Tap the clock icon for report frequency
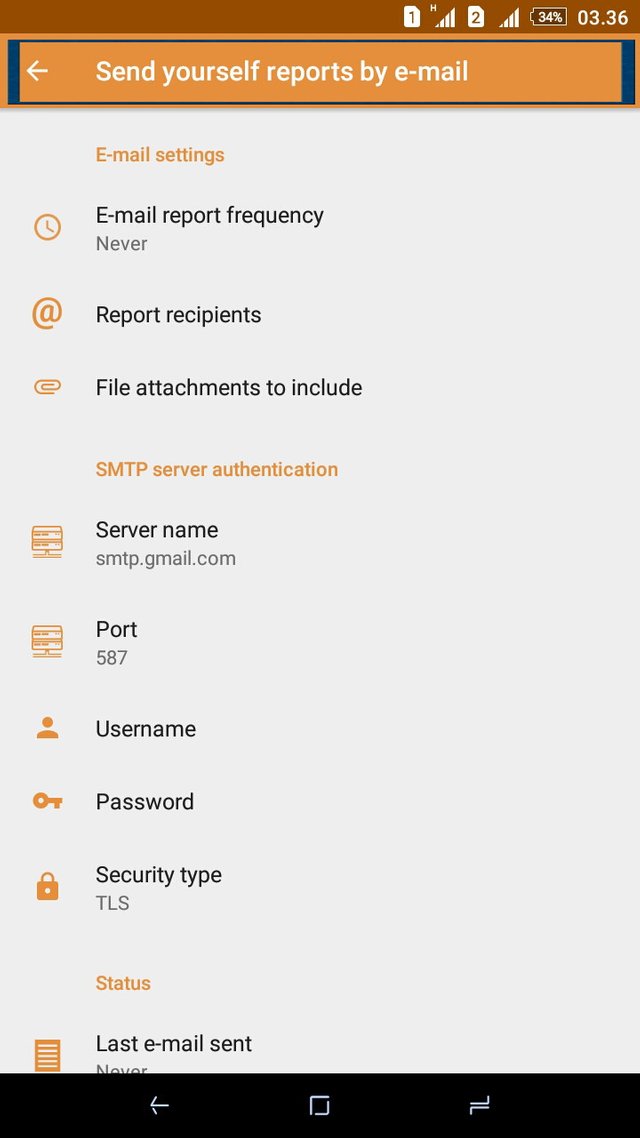Viewport: 640px width, 1138px height. coord(47,227)
